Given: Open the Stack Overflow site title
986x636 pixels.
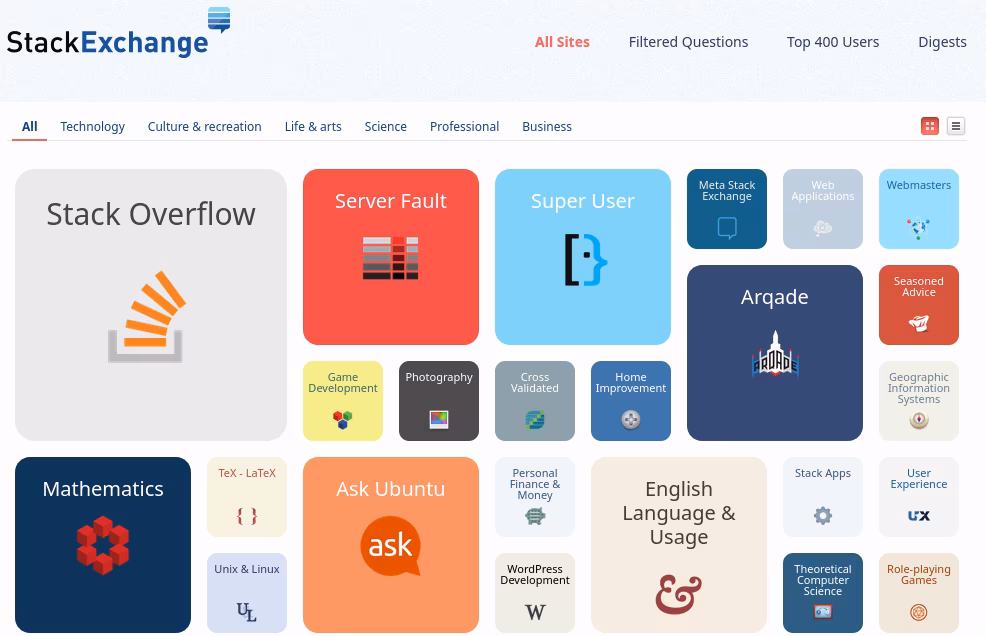Looking at the screenshot, I should [151, 214].
